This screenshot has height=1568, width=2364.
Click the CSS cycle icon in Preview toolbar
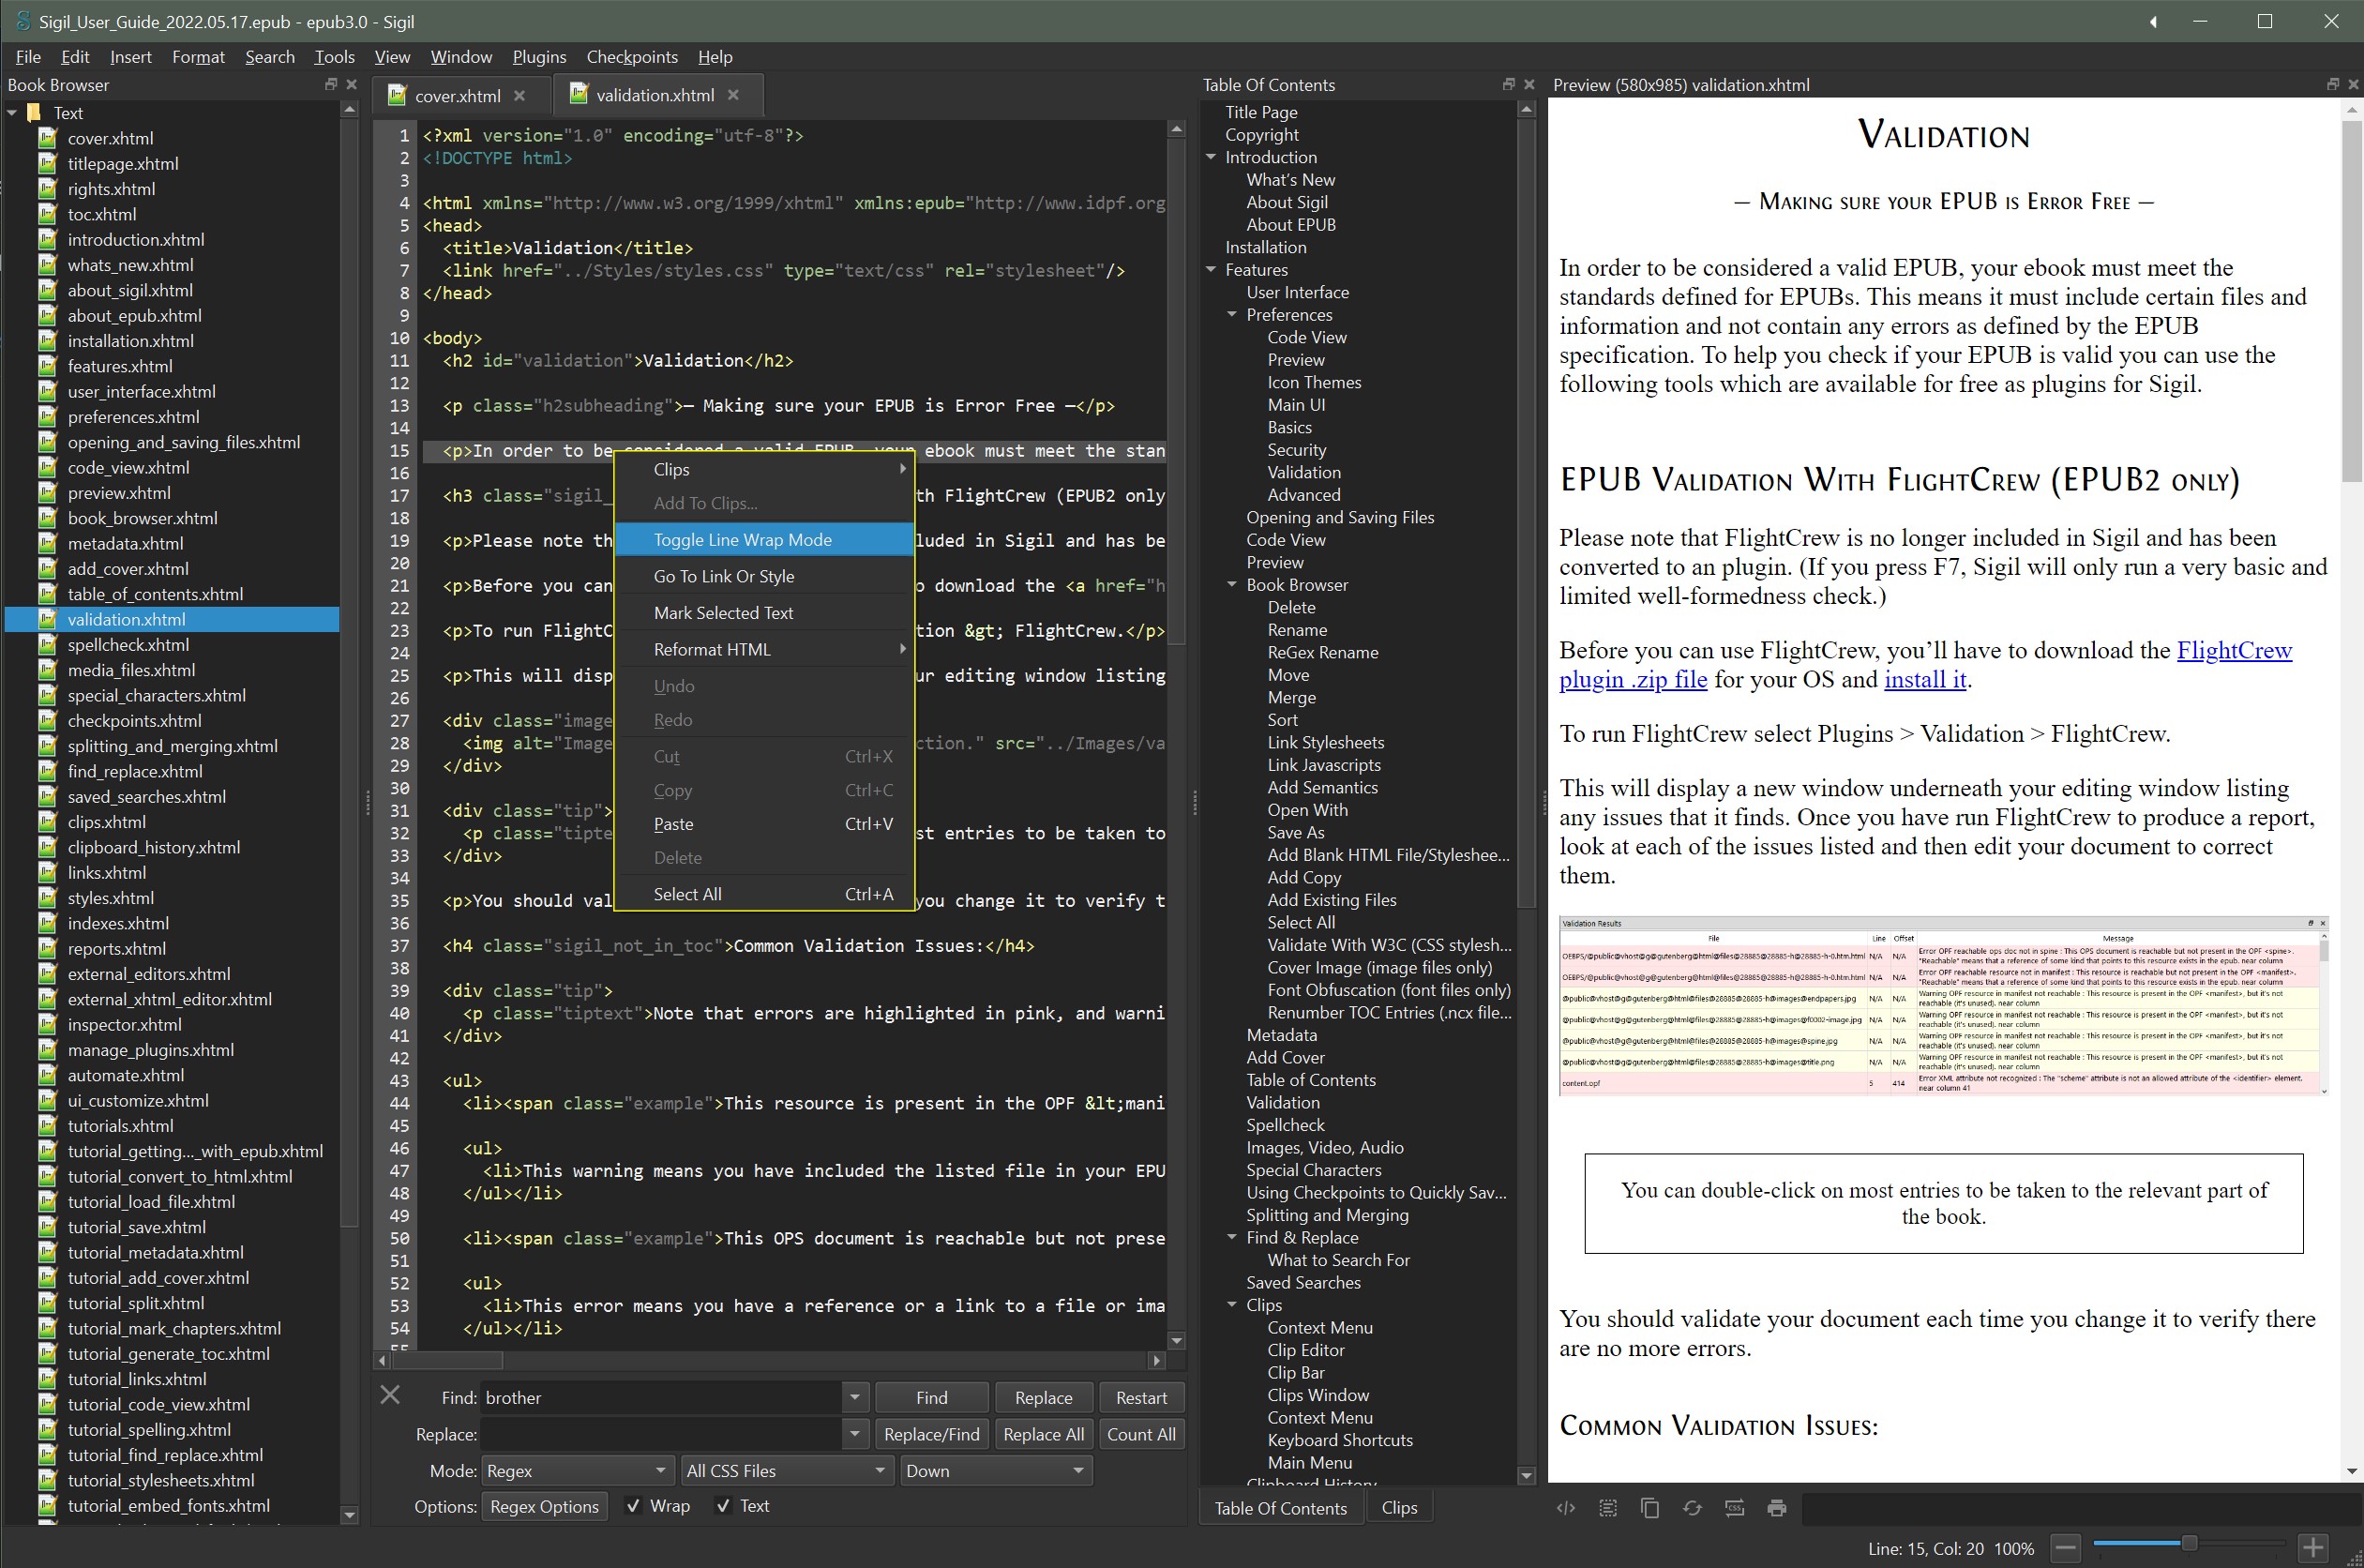tap(1734, 1508)
